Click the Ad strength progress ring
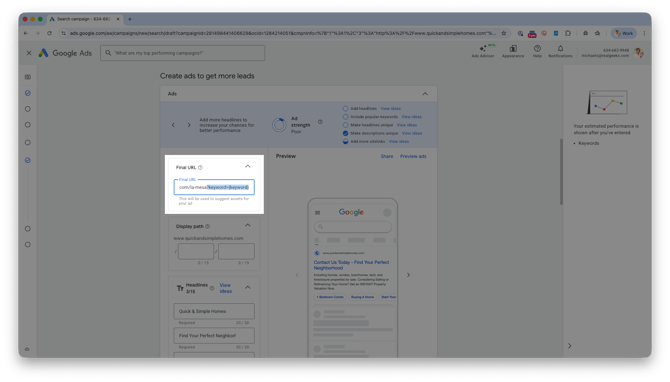 coord(279,125)
